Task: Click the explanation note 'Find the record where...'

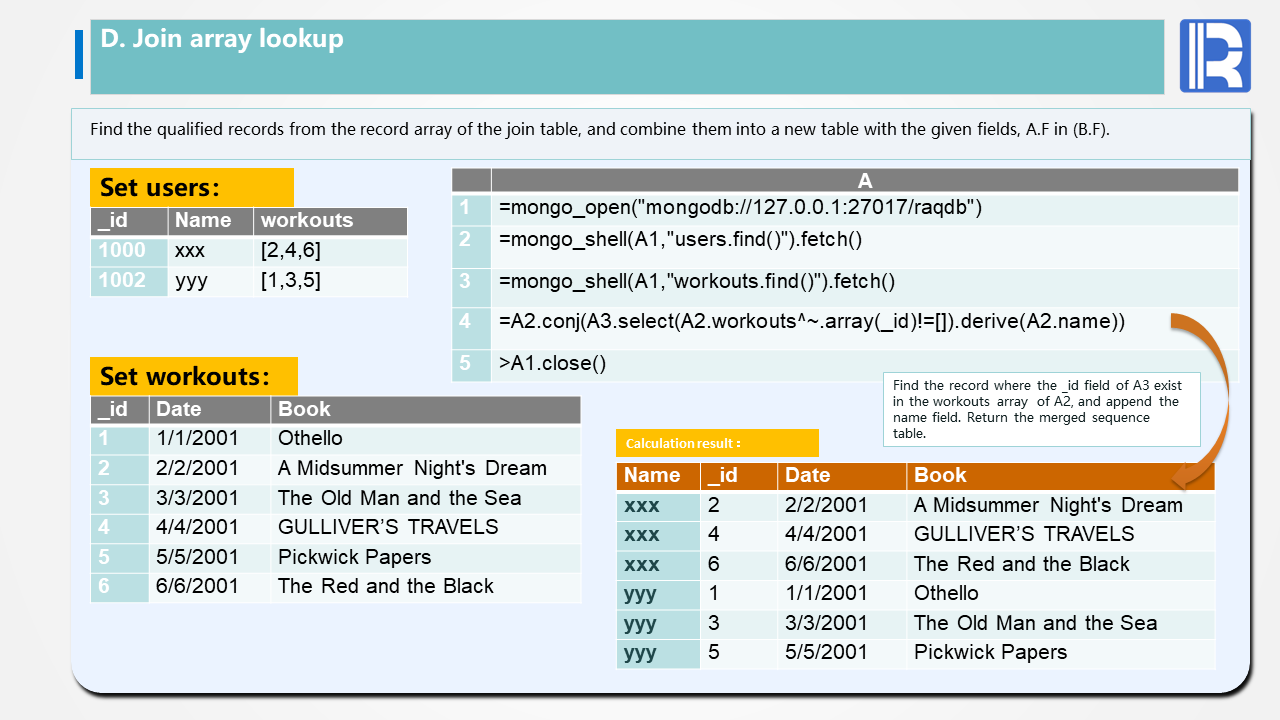Action: 1041,409
